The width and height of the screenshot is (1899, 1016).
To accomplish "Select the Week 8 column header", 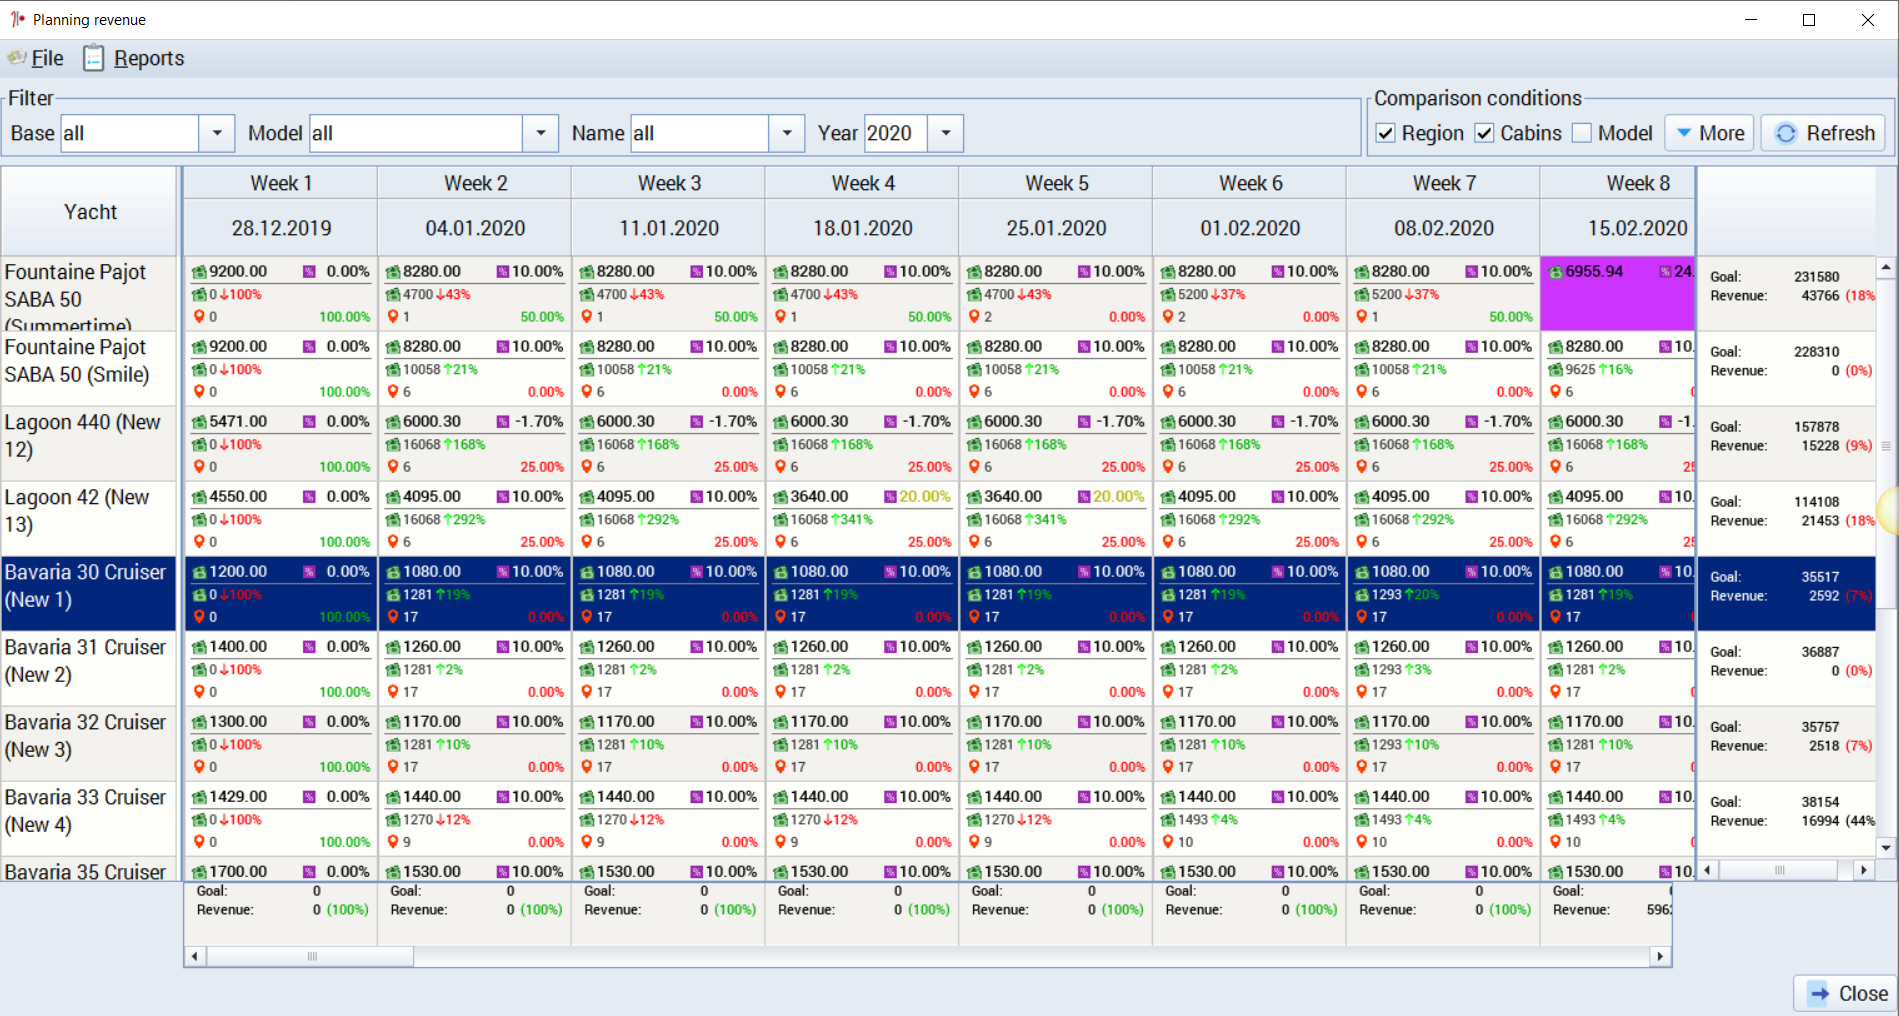I will coord(1618,183).
